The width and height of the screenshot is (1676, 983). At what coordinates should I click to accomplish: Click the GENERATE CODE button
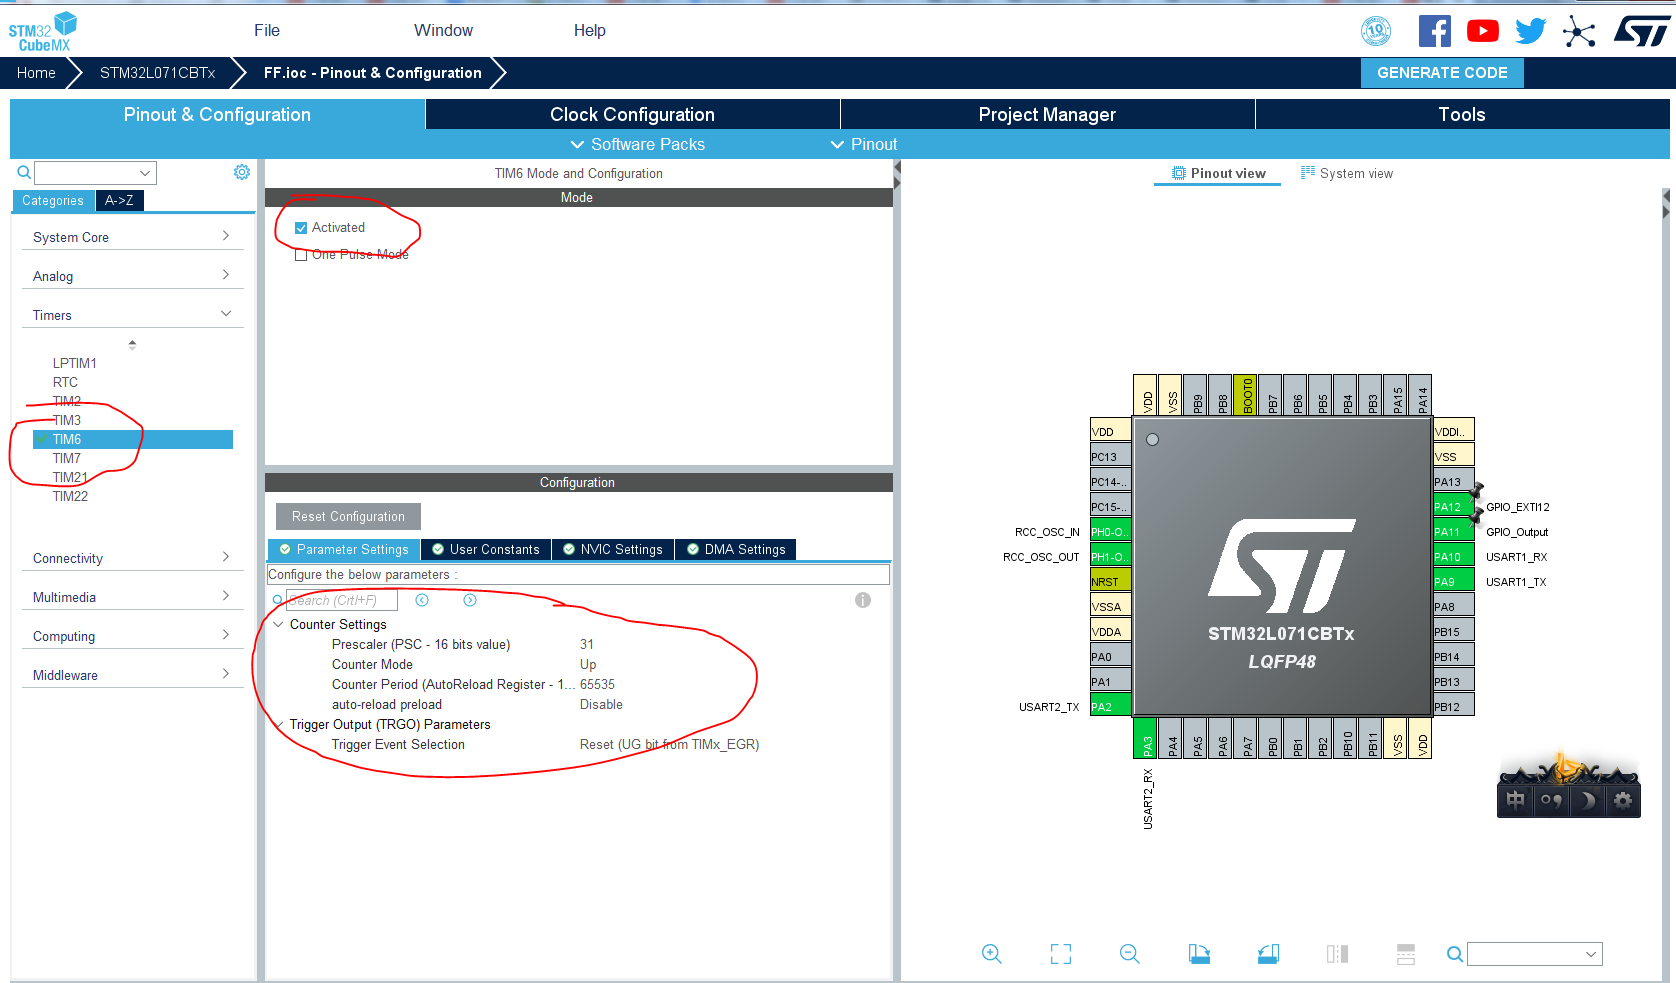(1442, 72)
